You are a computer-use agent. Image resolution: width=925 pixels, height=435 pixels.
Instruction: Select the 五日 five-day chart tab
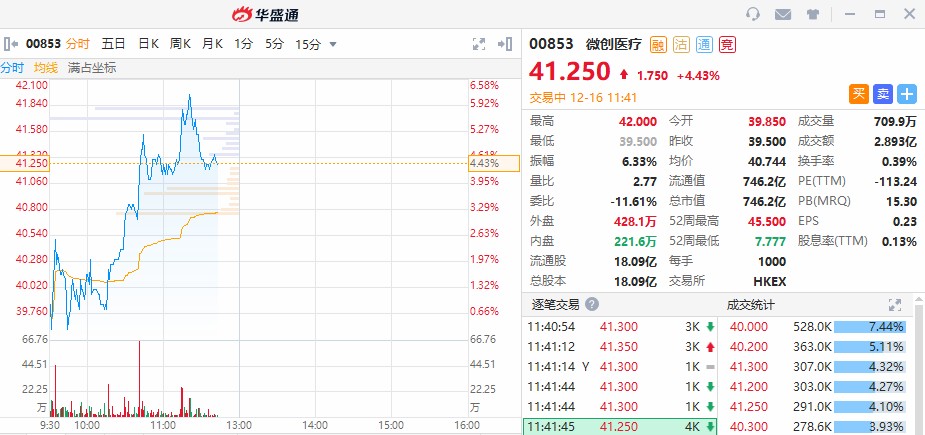pyautogui.click(x=113, y=44)
